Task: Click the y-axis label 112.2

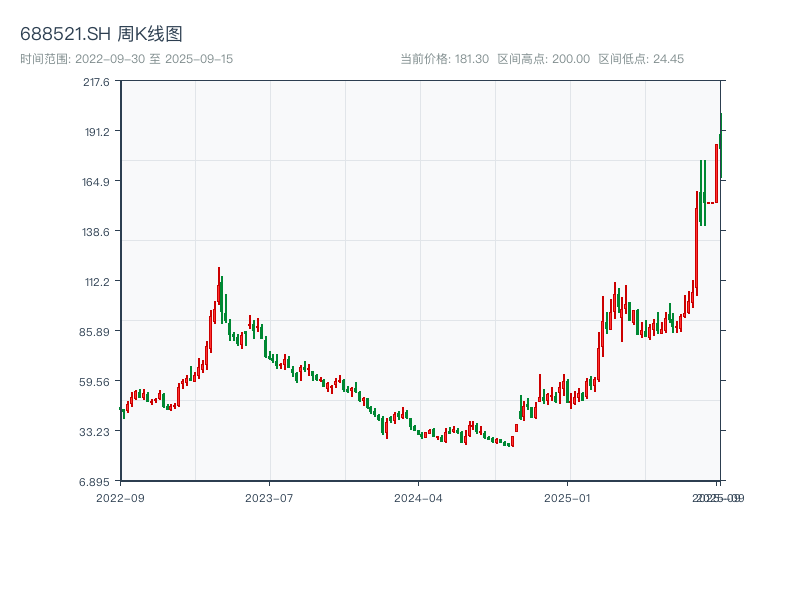Action: (x=97, y=282)
